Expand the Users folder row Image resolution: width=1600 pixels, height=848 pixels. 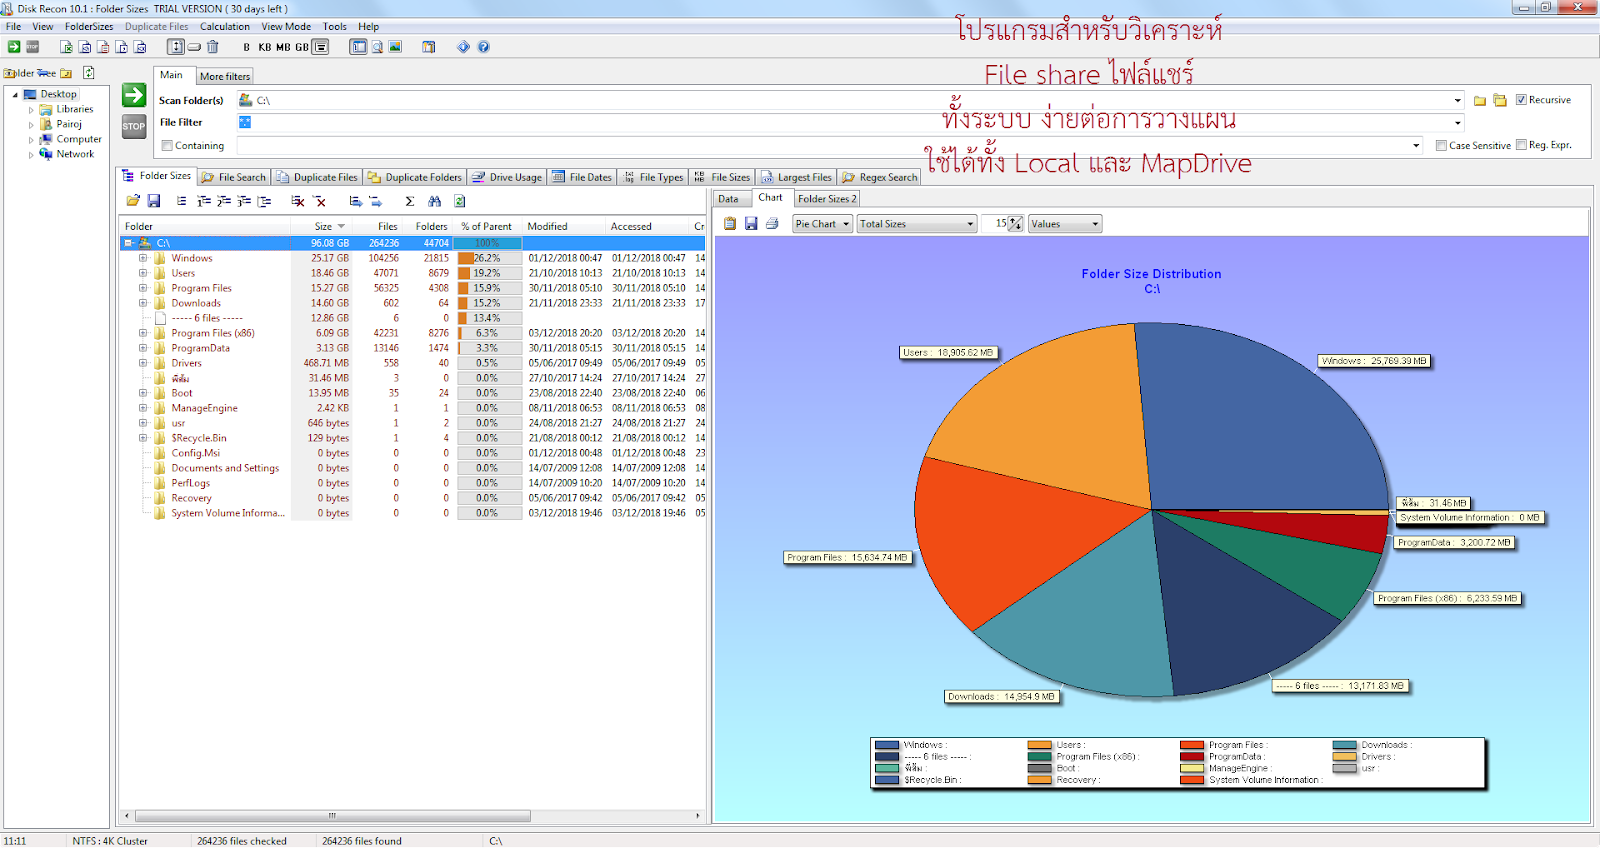pos(143,273)
